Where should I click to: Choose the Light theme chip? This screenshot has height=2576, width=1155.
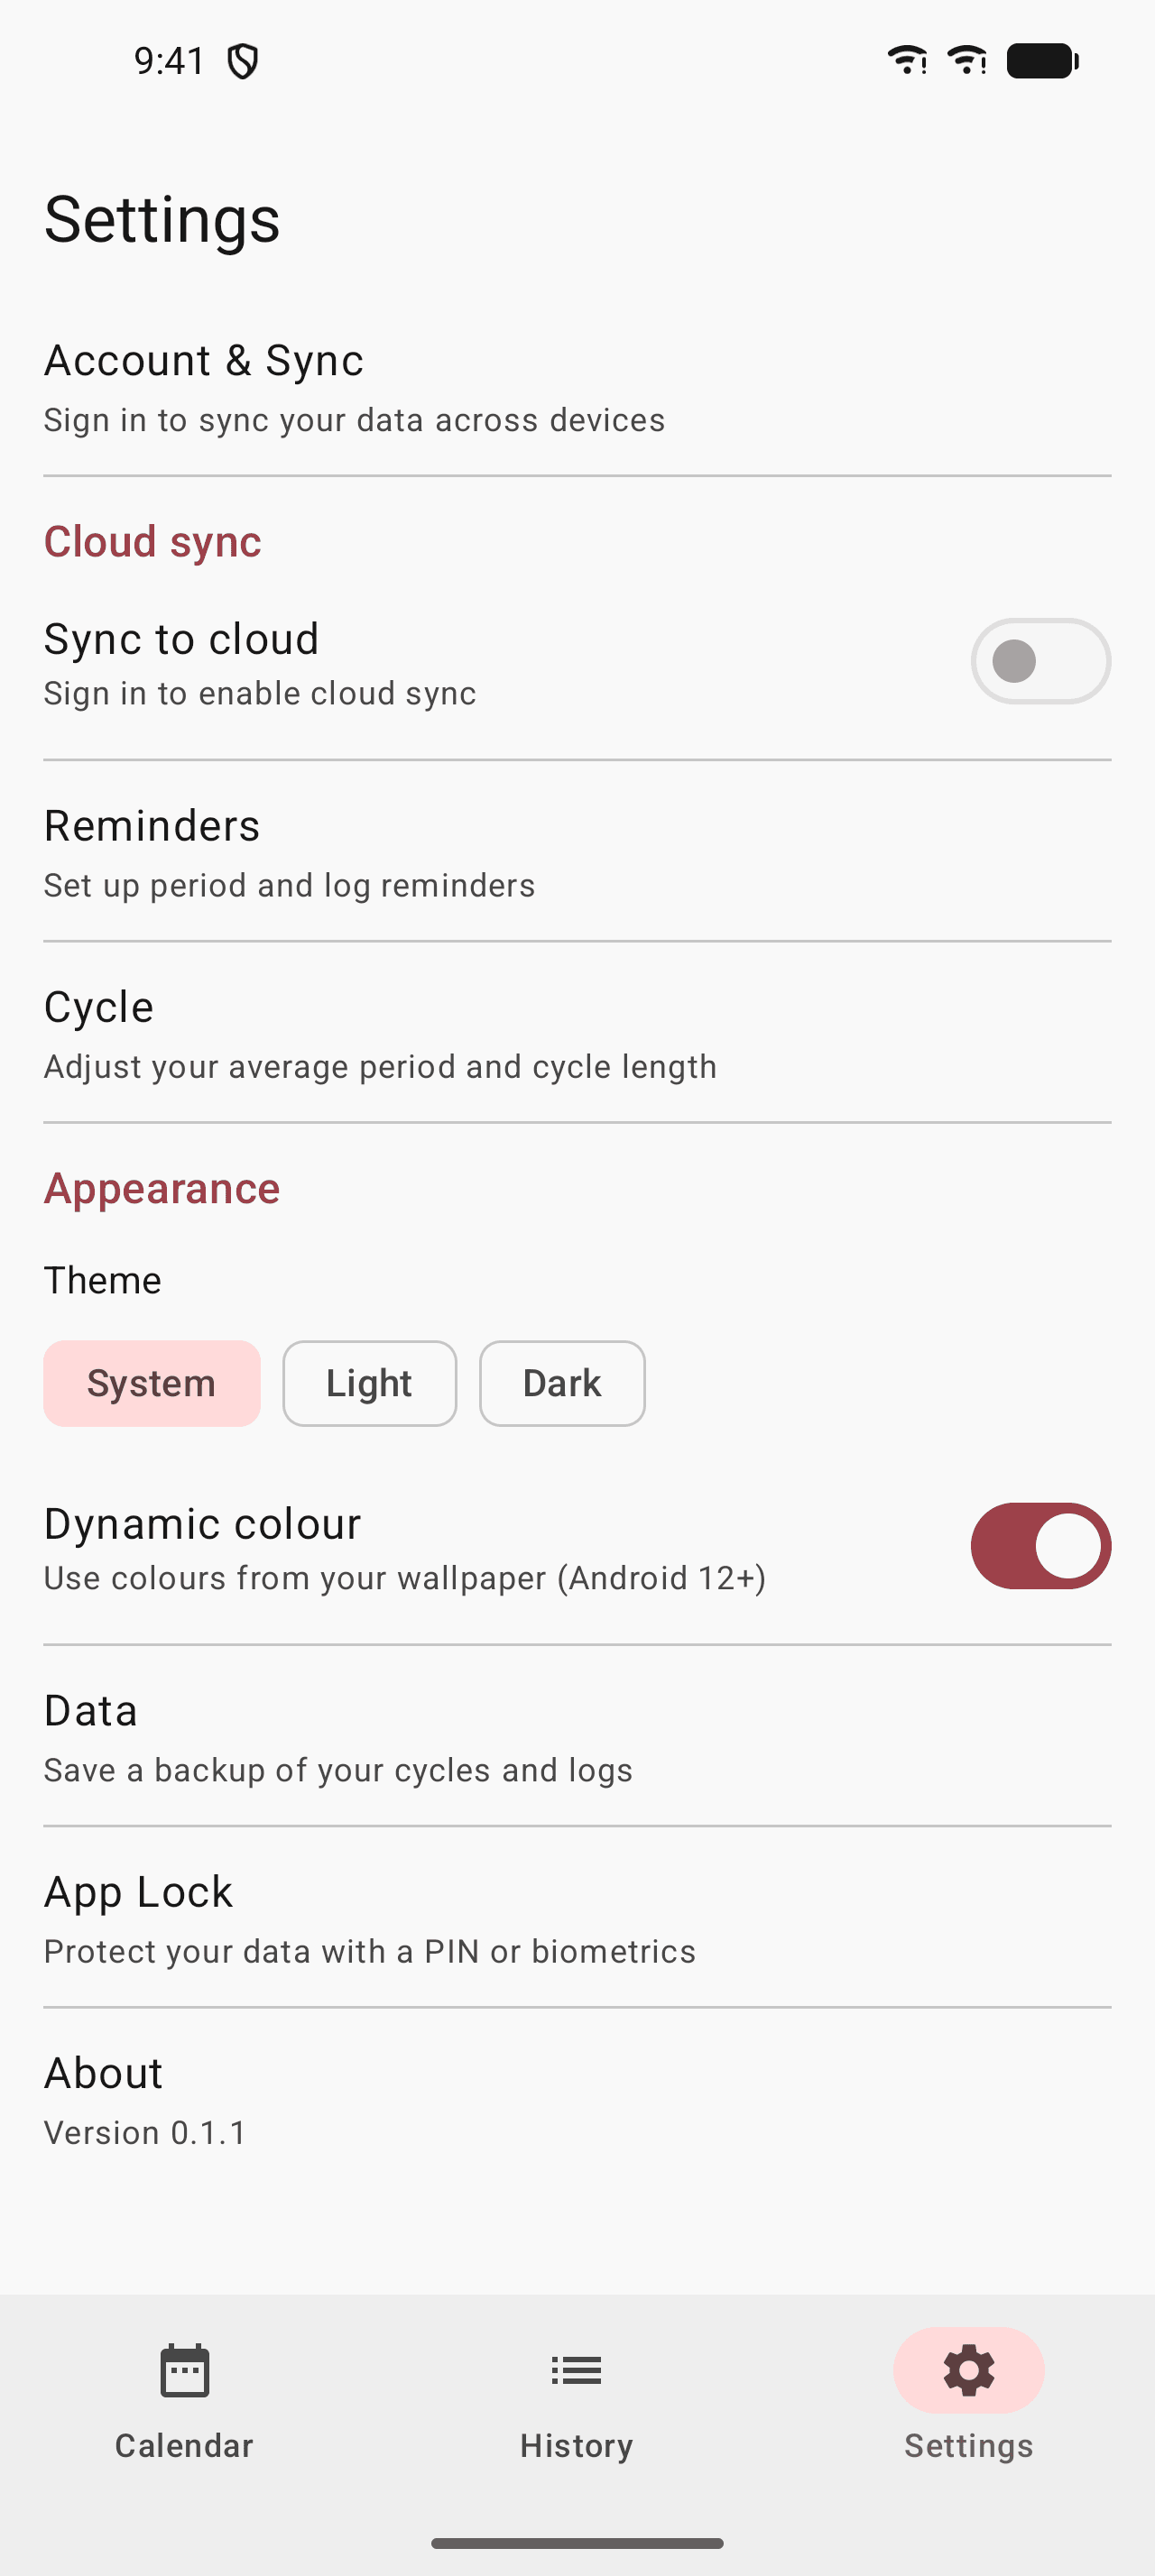coord(369,1384)
